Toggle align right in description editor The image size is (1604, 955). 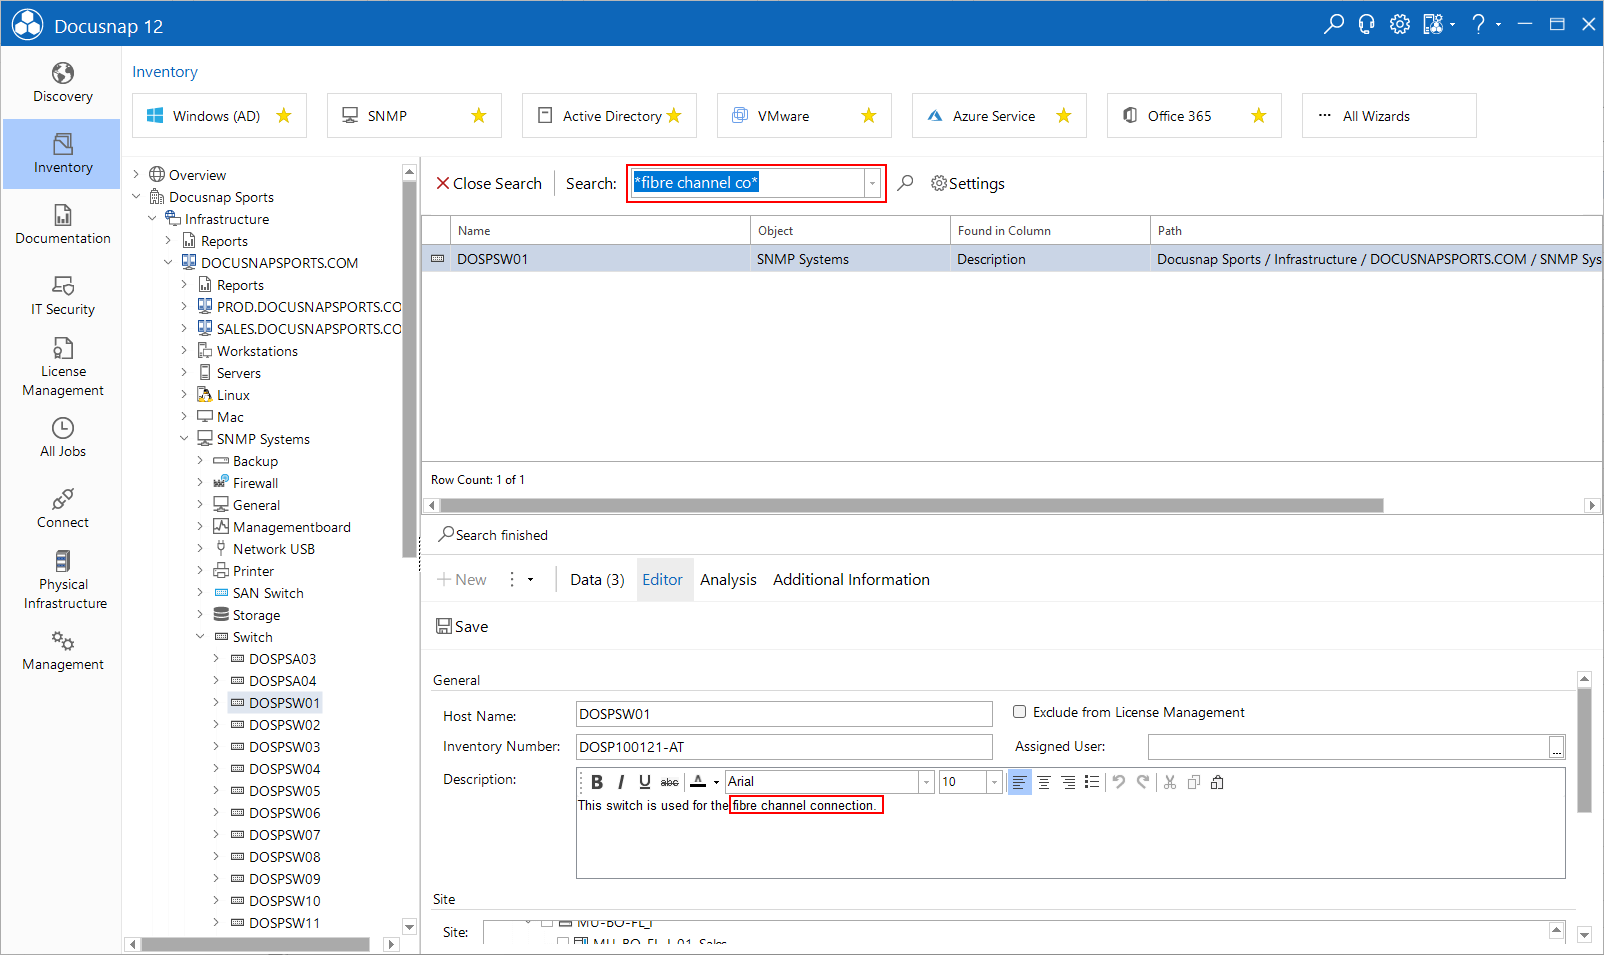1068,782
